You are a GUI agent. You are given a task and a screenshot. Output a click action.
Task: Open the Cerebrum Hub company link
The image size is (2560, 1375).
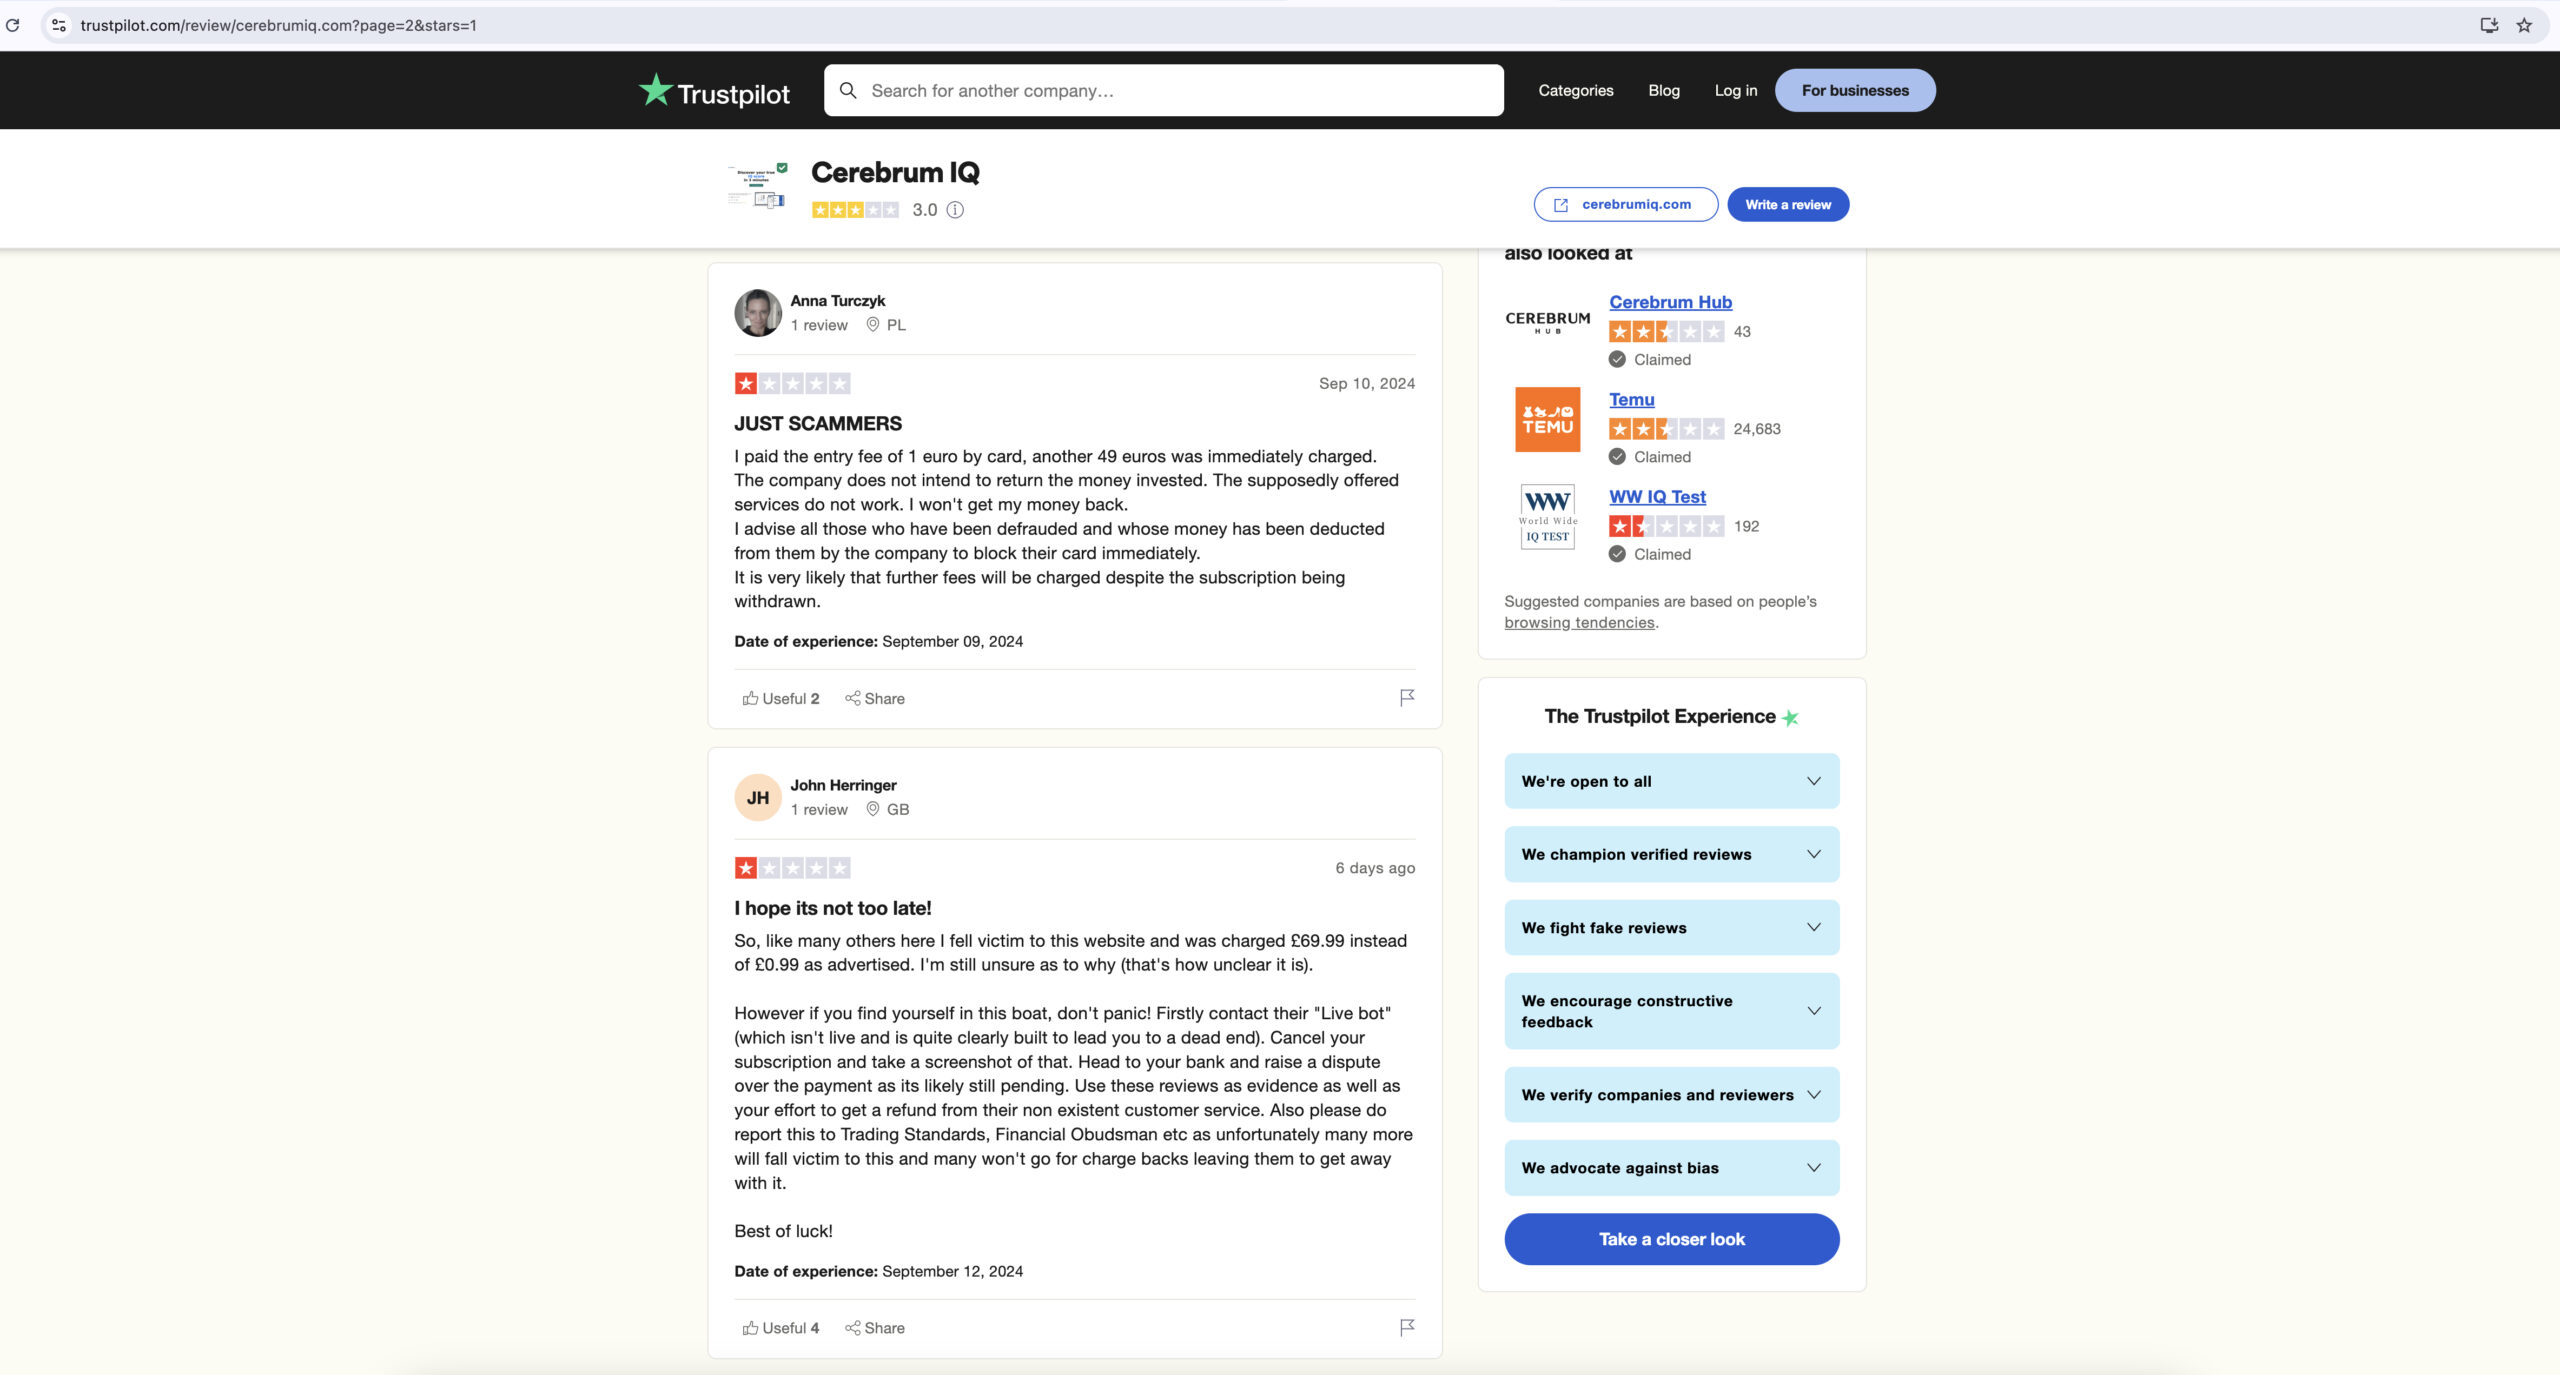tap(1670, 302)
